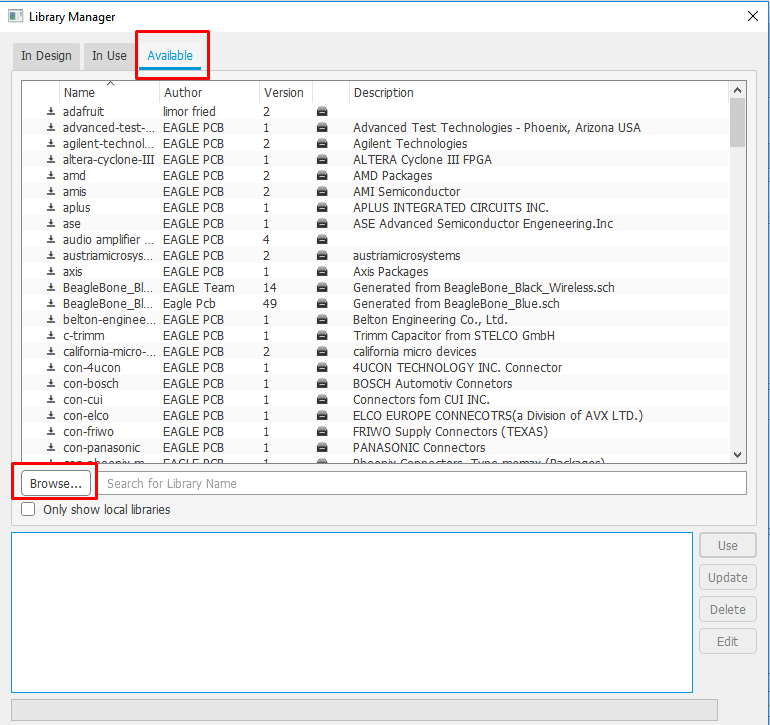Image resolution: width=770 pixels, height=725 pixels.
Task: Click the managed library icon in adafruit row
Action: click(322, 112)
